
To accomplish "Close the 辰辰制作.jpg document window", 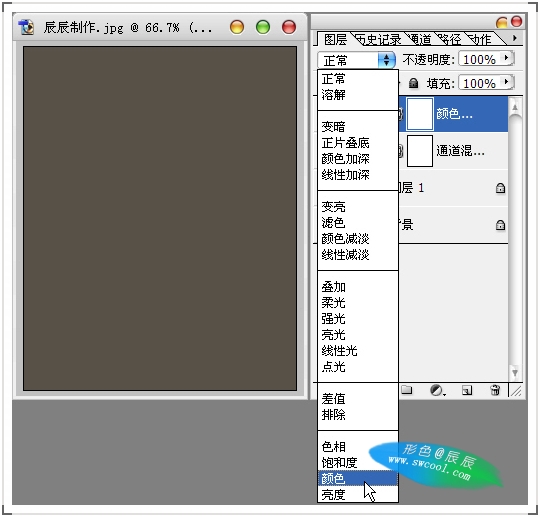I will pyautogui.click(x=289, y=27).
